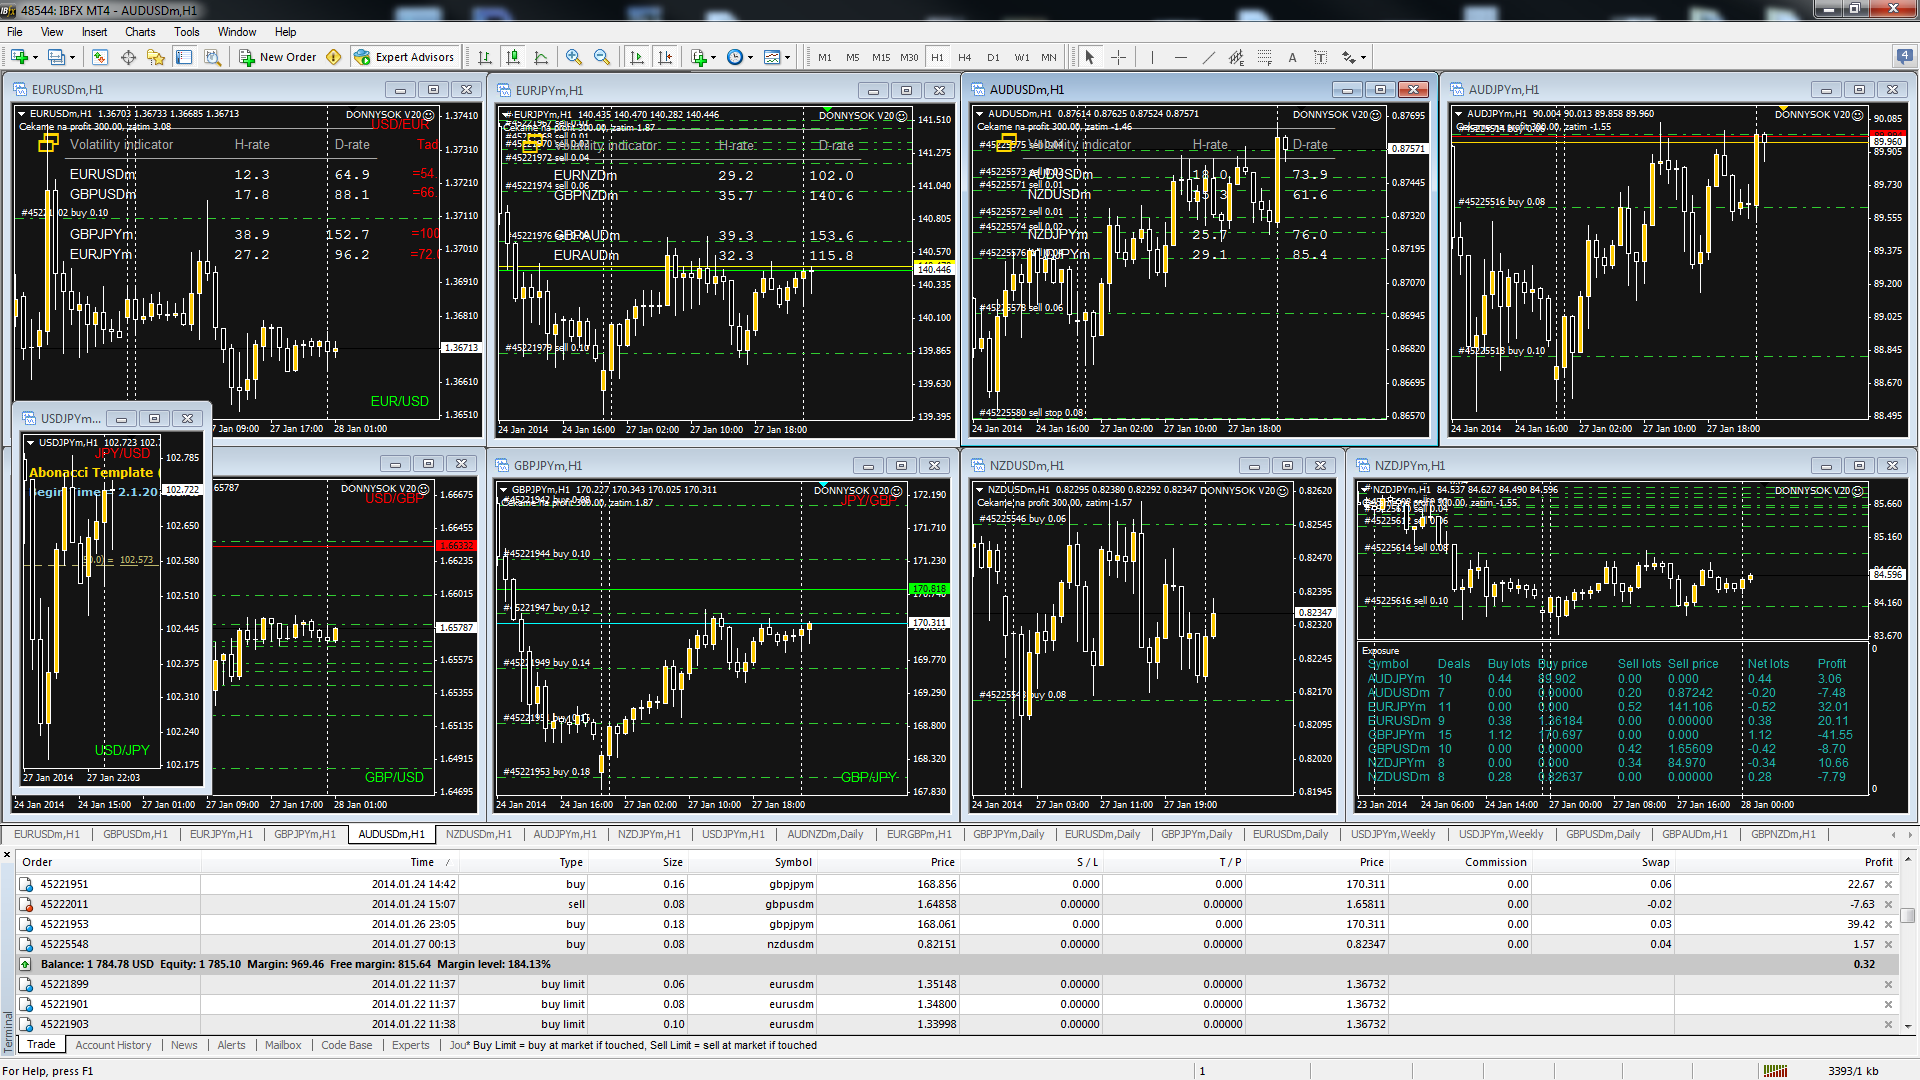Toggle the Chart Shift icon
This screenshot has width=1920, height=1080.
[665, 57]
